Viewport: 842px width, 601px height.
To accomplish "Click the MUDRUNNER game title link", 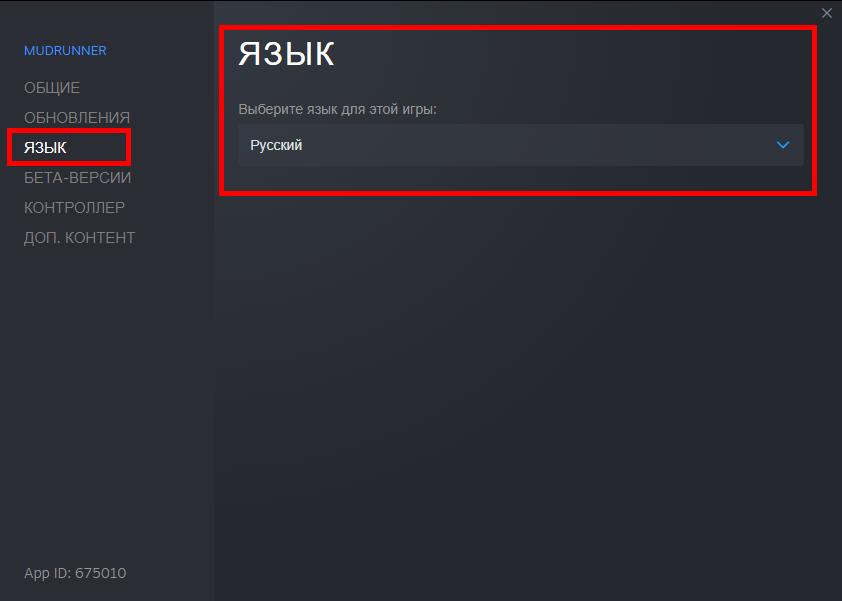I will coord(65,50).
